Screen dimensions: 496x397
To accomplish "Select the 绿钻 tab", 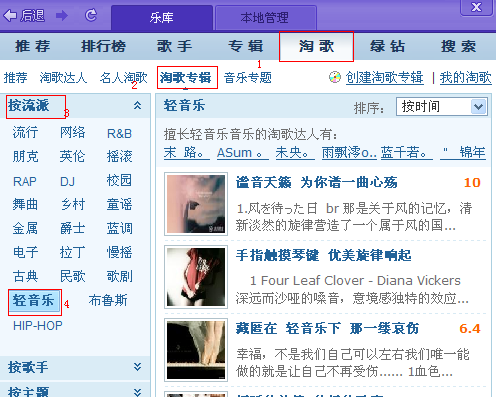I will pos(387,46).
